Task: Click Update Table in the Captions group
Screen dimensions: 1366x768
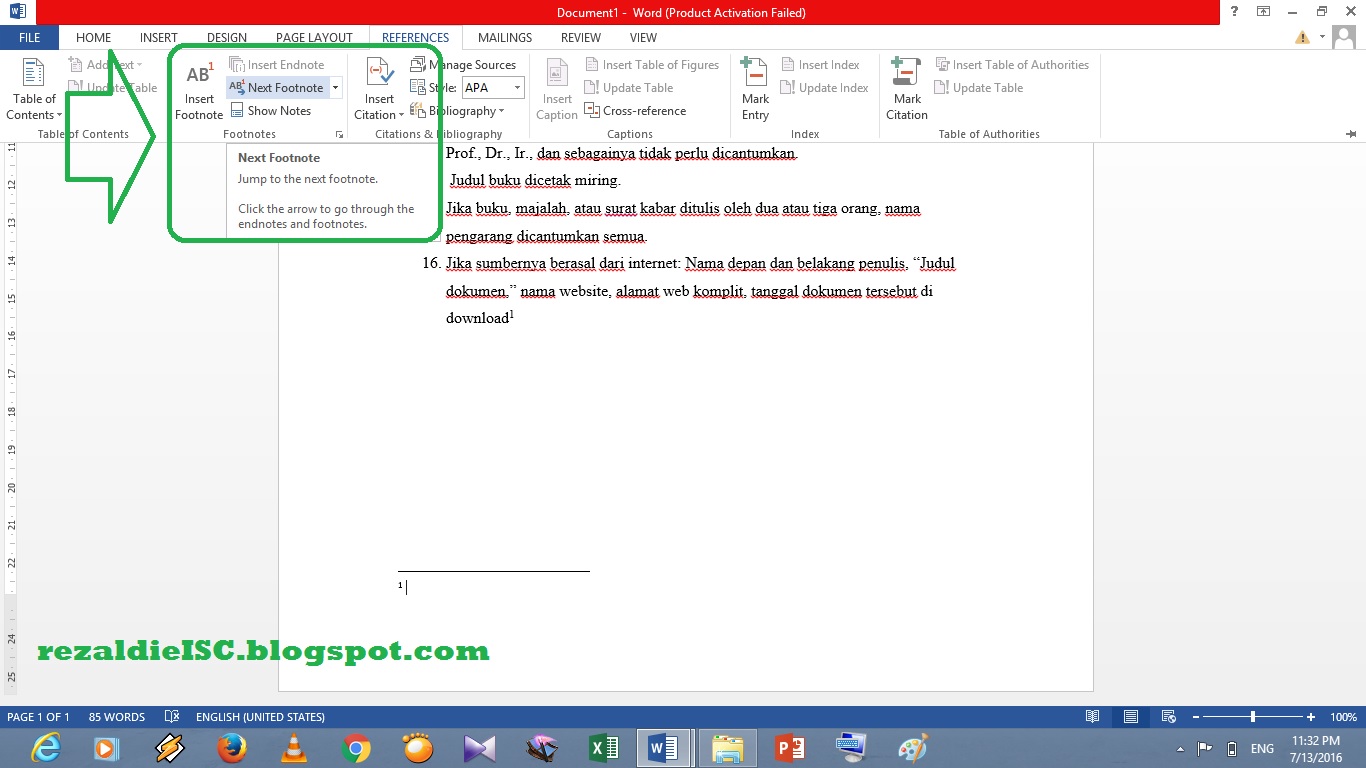Action: 629,88
